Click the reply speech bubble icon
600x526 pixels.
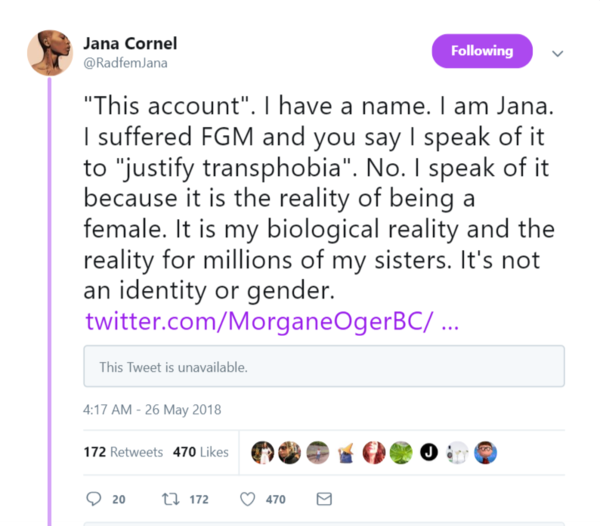pyautogui.click(x=95, y=499)
